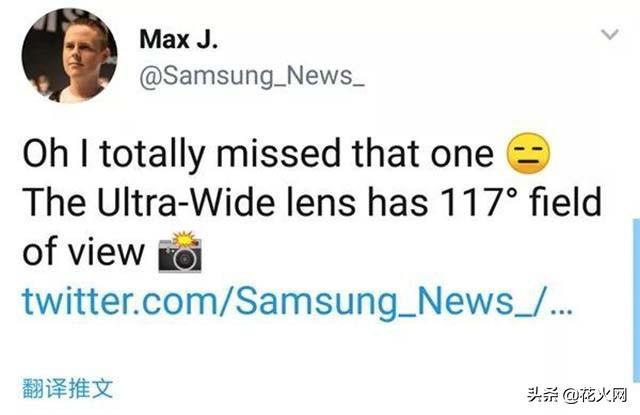This screenshot has height=415, width=640.
Task: Click the word "field" in the tweet
Action: coord(566,202)
